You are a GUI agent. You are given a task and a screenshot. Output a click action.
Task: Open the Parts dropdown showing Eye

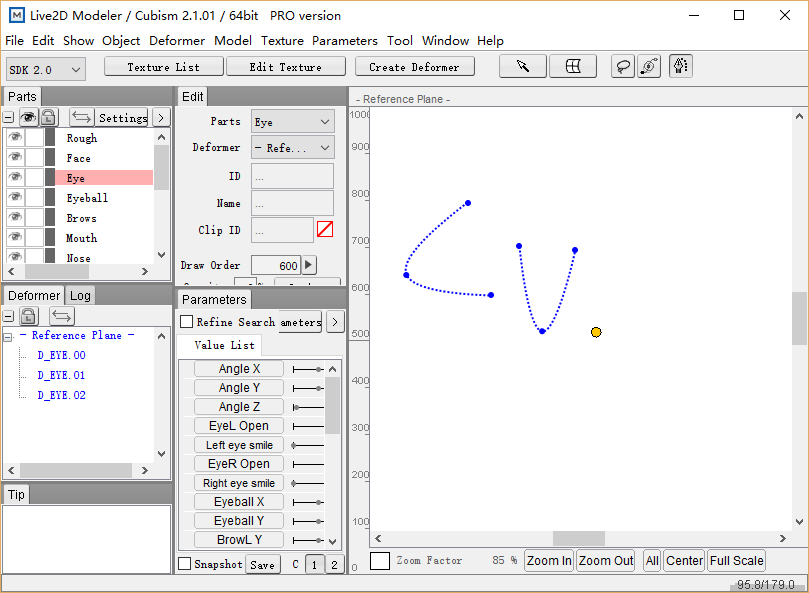click(292, 122)
